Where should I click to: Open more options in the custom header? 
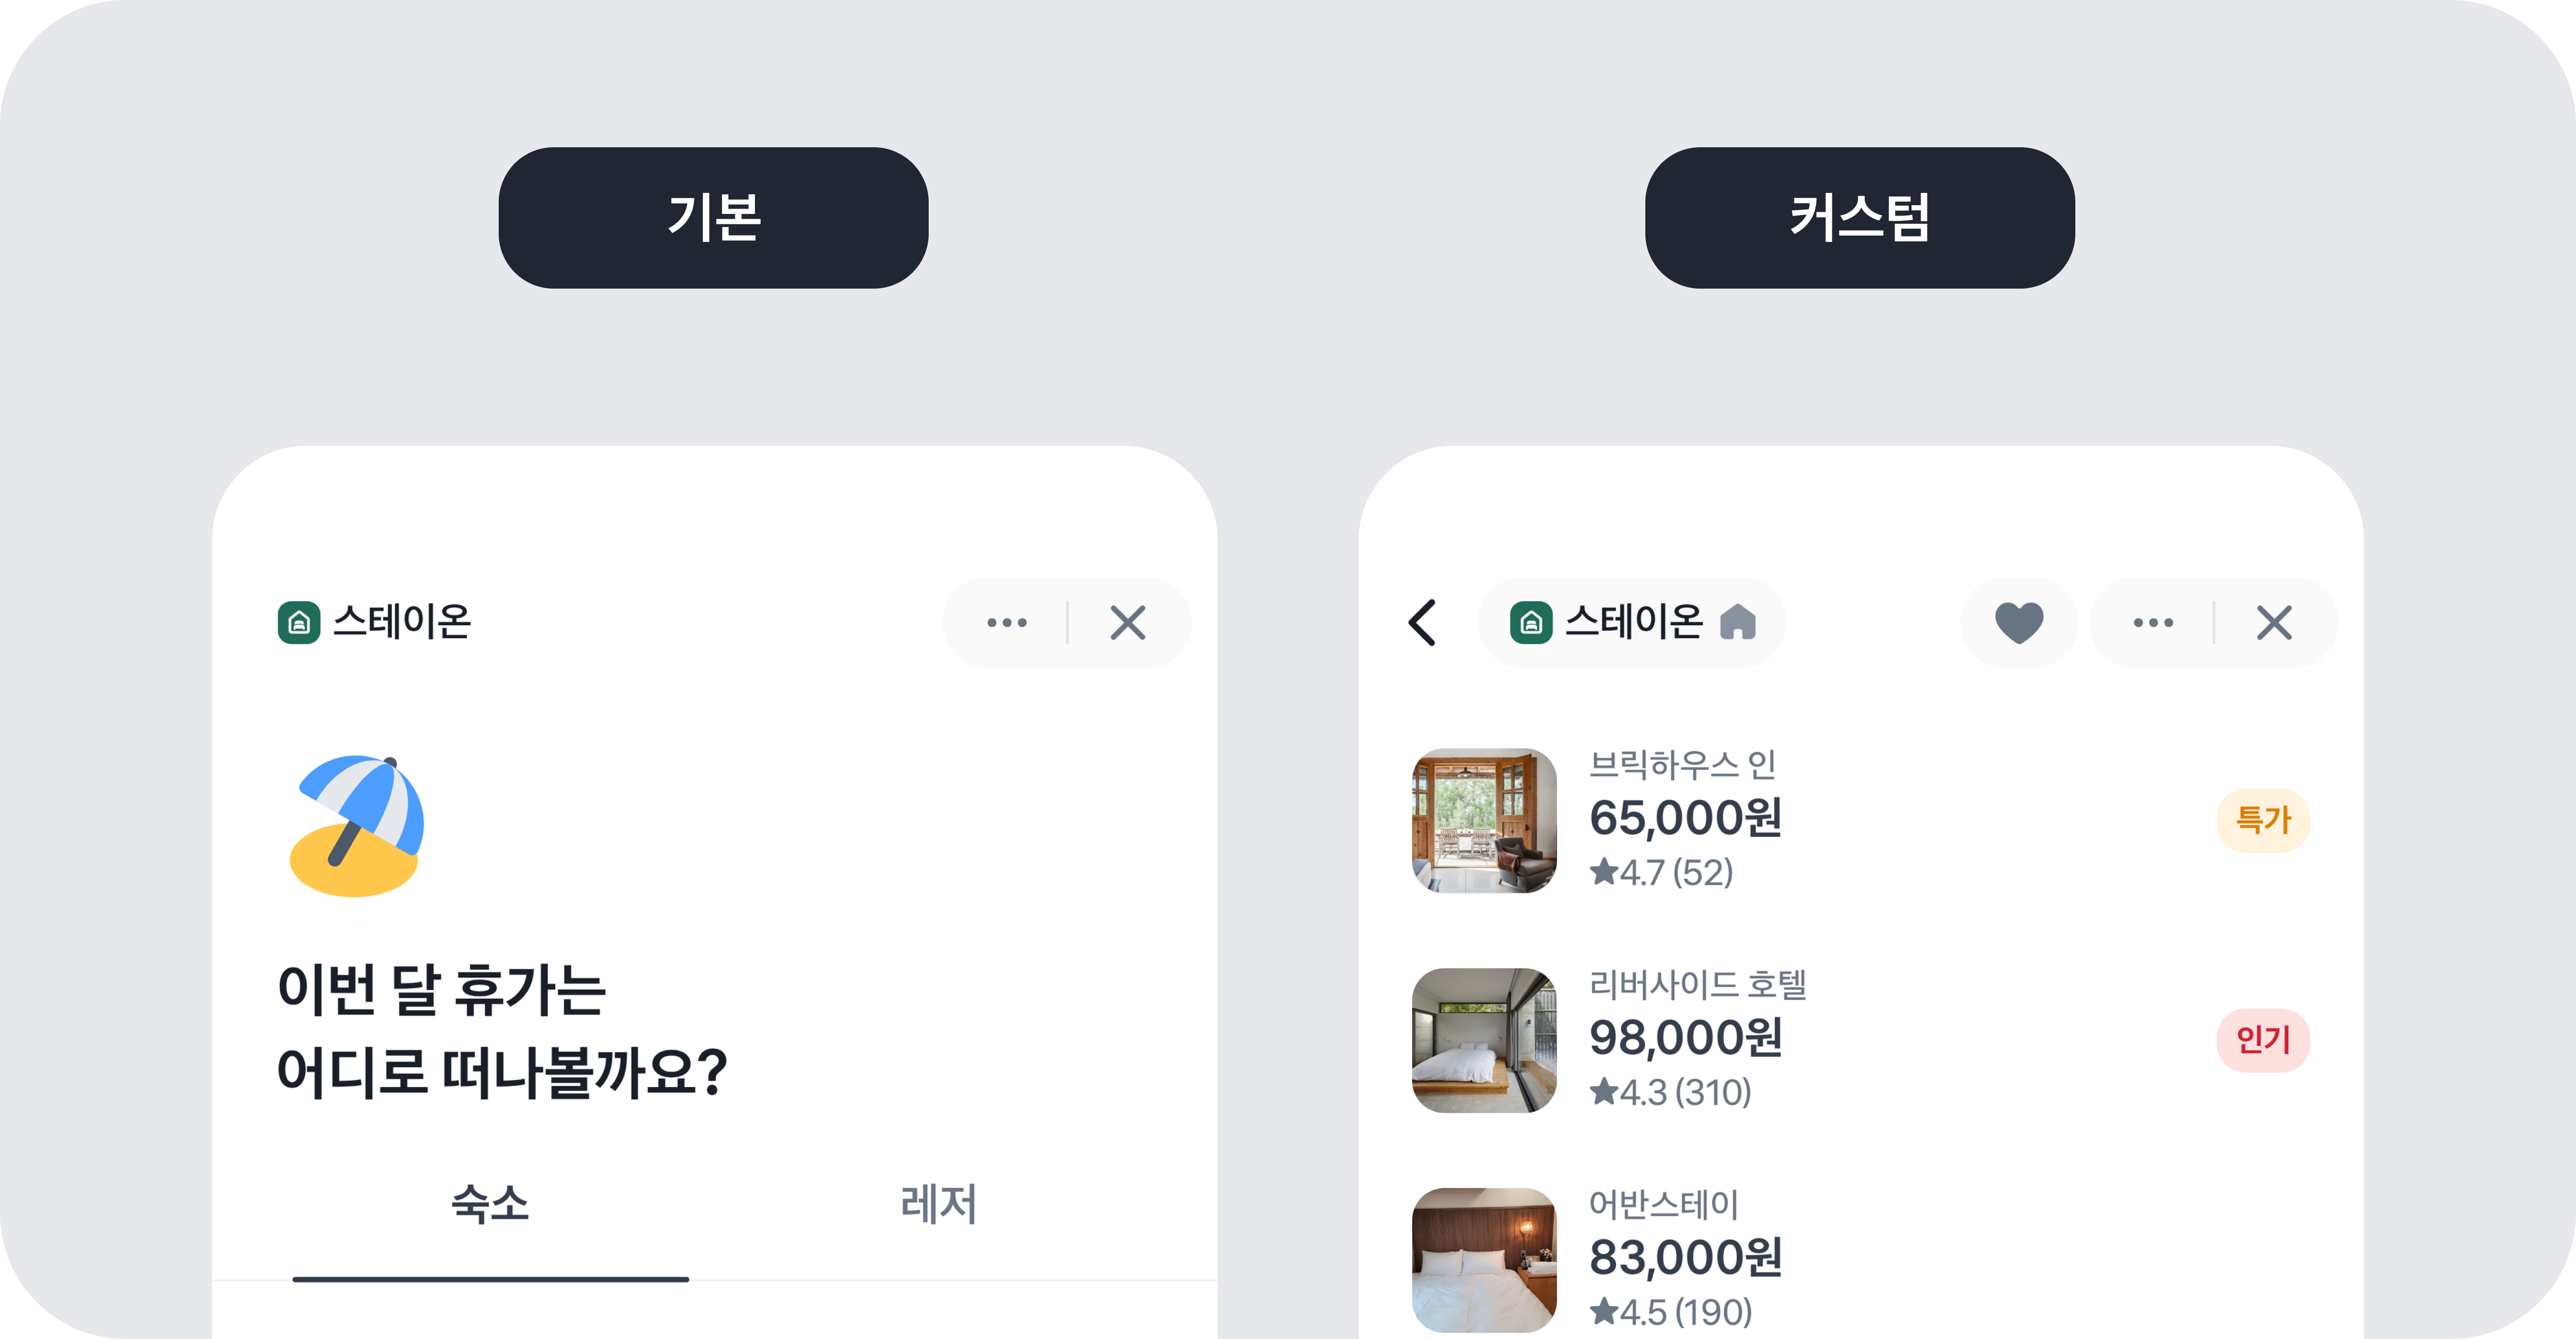pyautogui.click(x=2153, y=623)
